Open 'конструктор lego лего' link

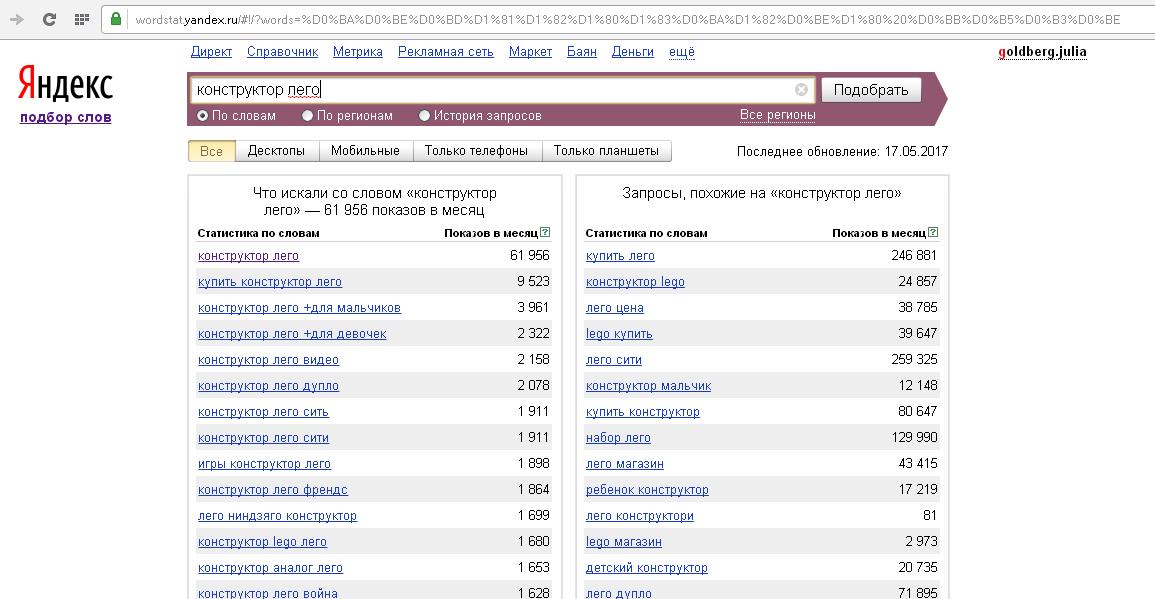coord(262,542)
